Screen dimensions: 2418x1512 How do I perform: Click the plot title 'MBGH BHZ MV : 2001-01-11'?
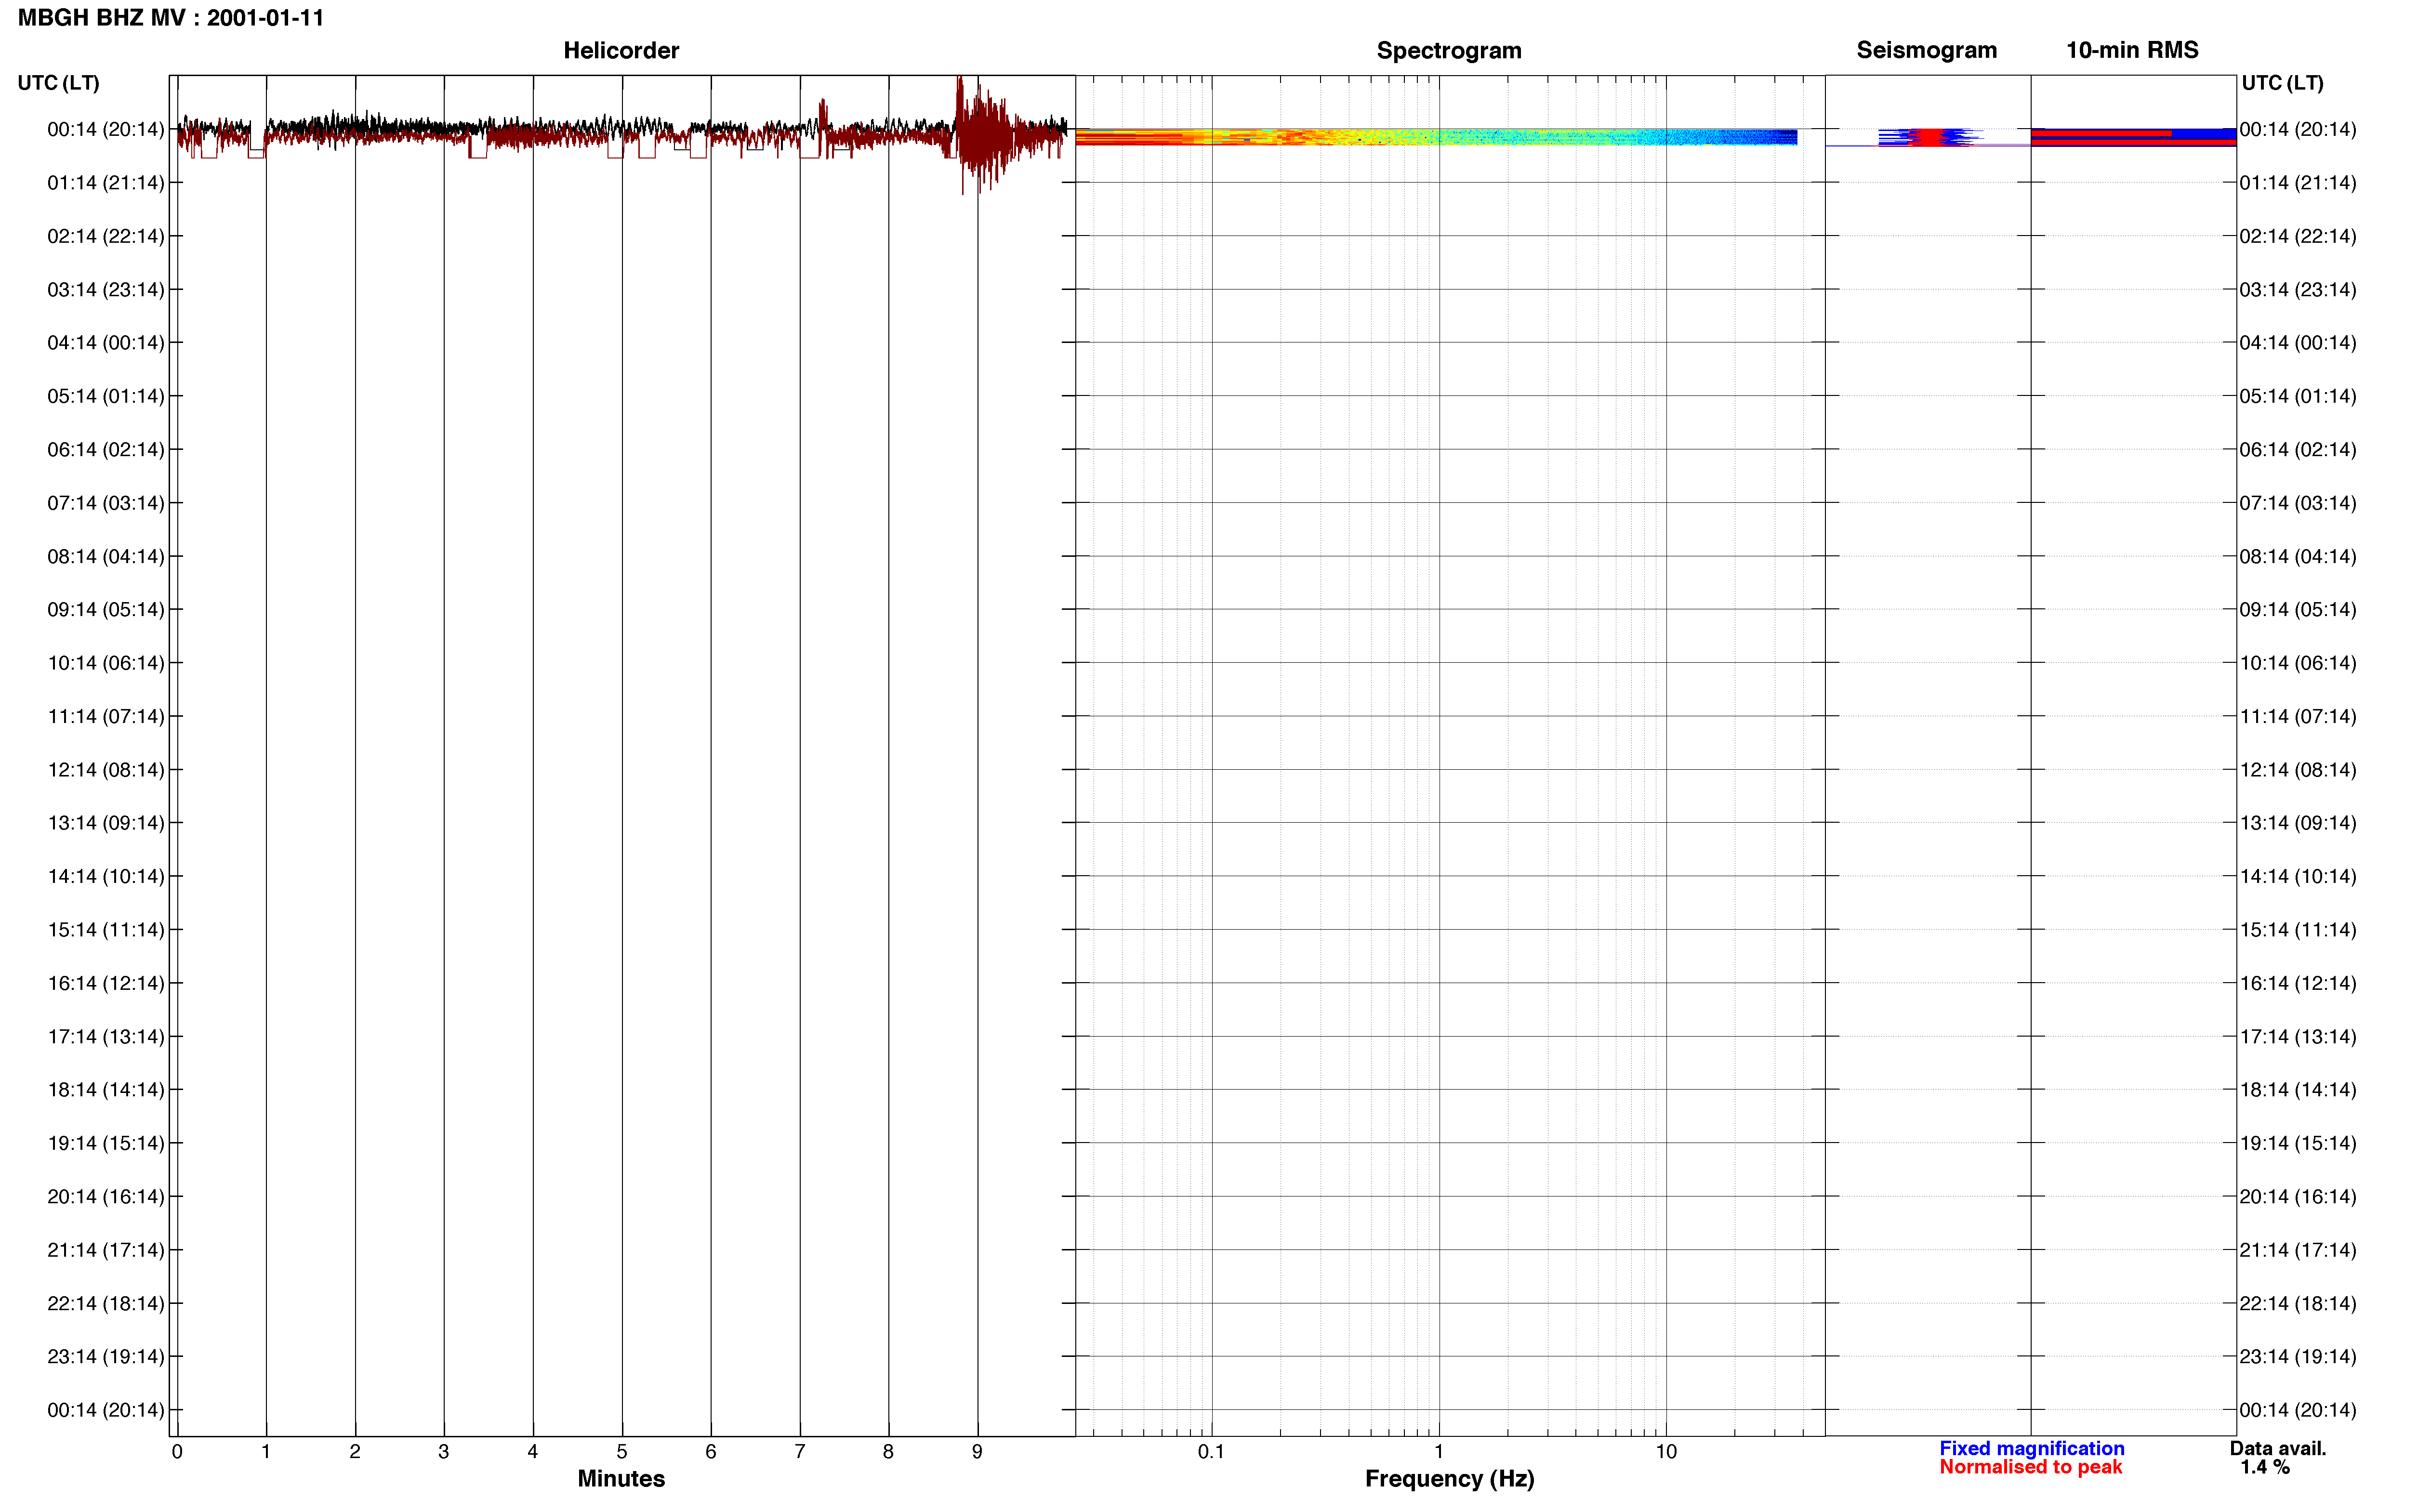(x=171, y=18)
